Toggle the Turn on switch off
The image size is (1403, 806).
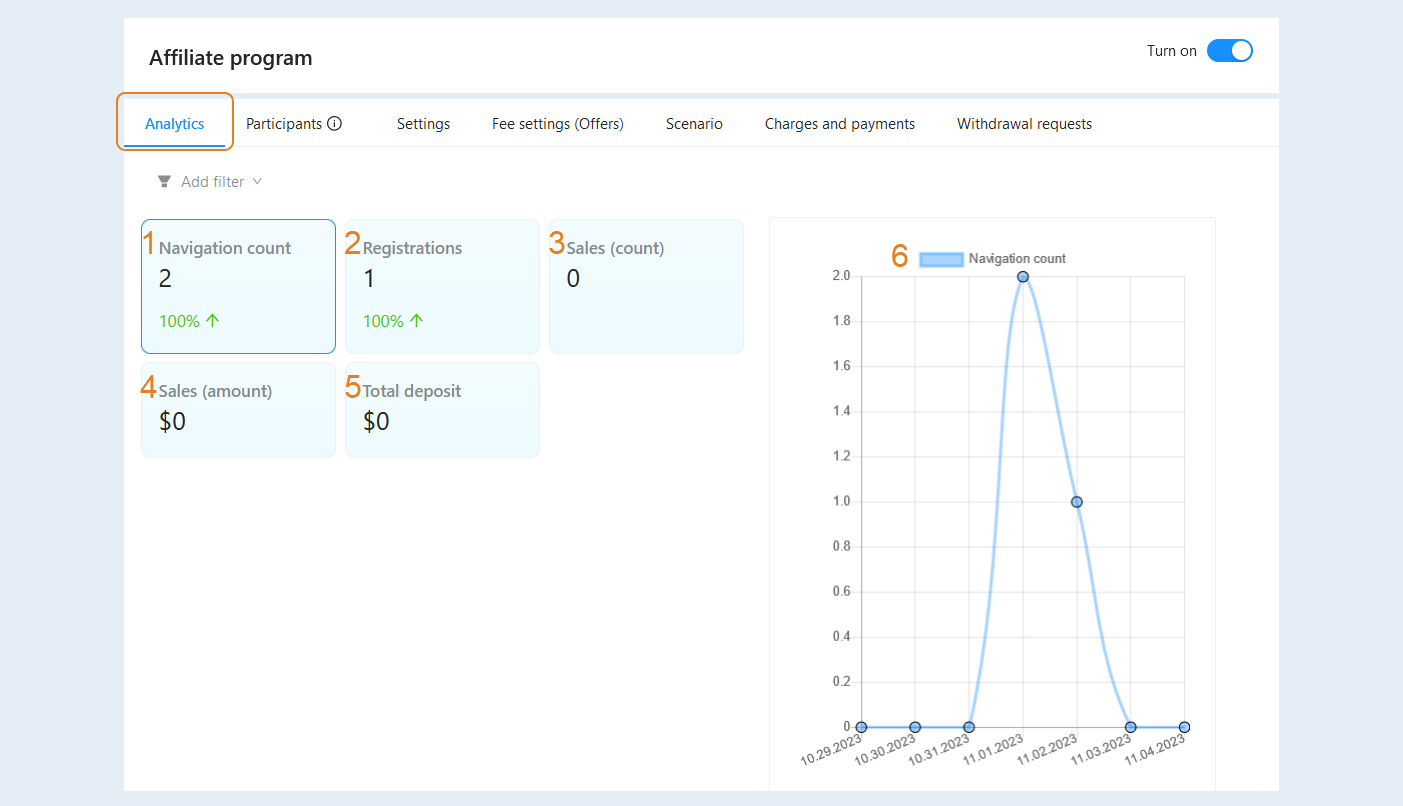click(1229, 51)
